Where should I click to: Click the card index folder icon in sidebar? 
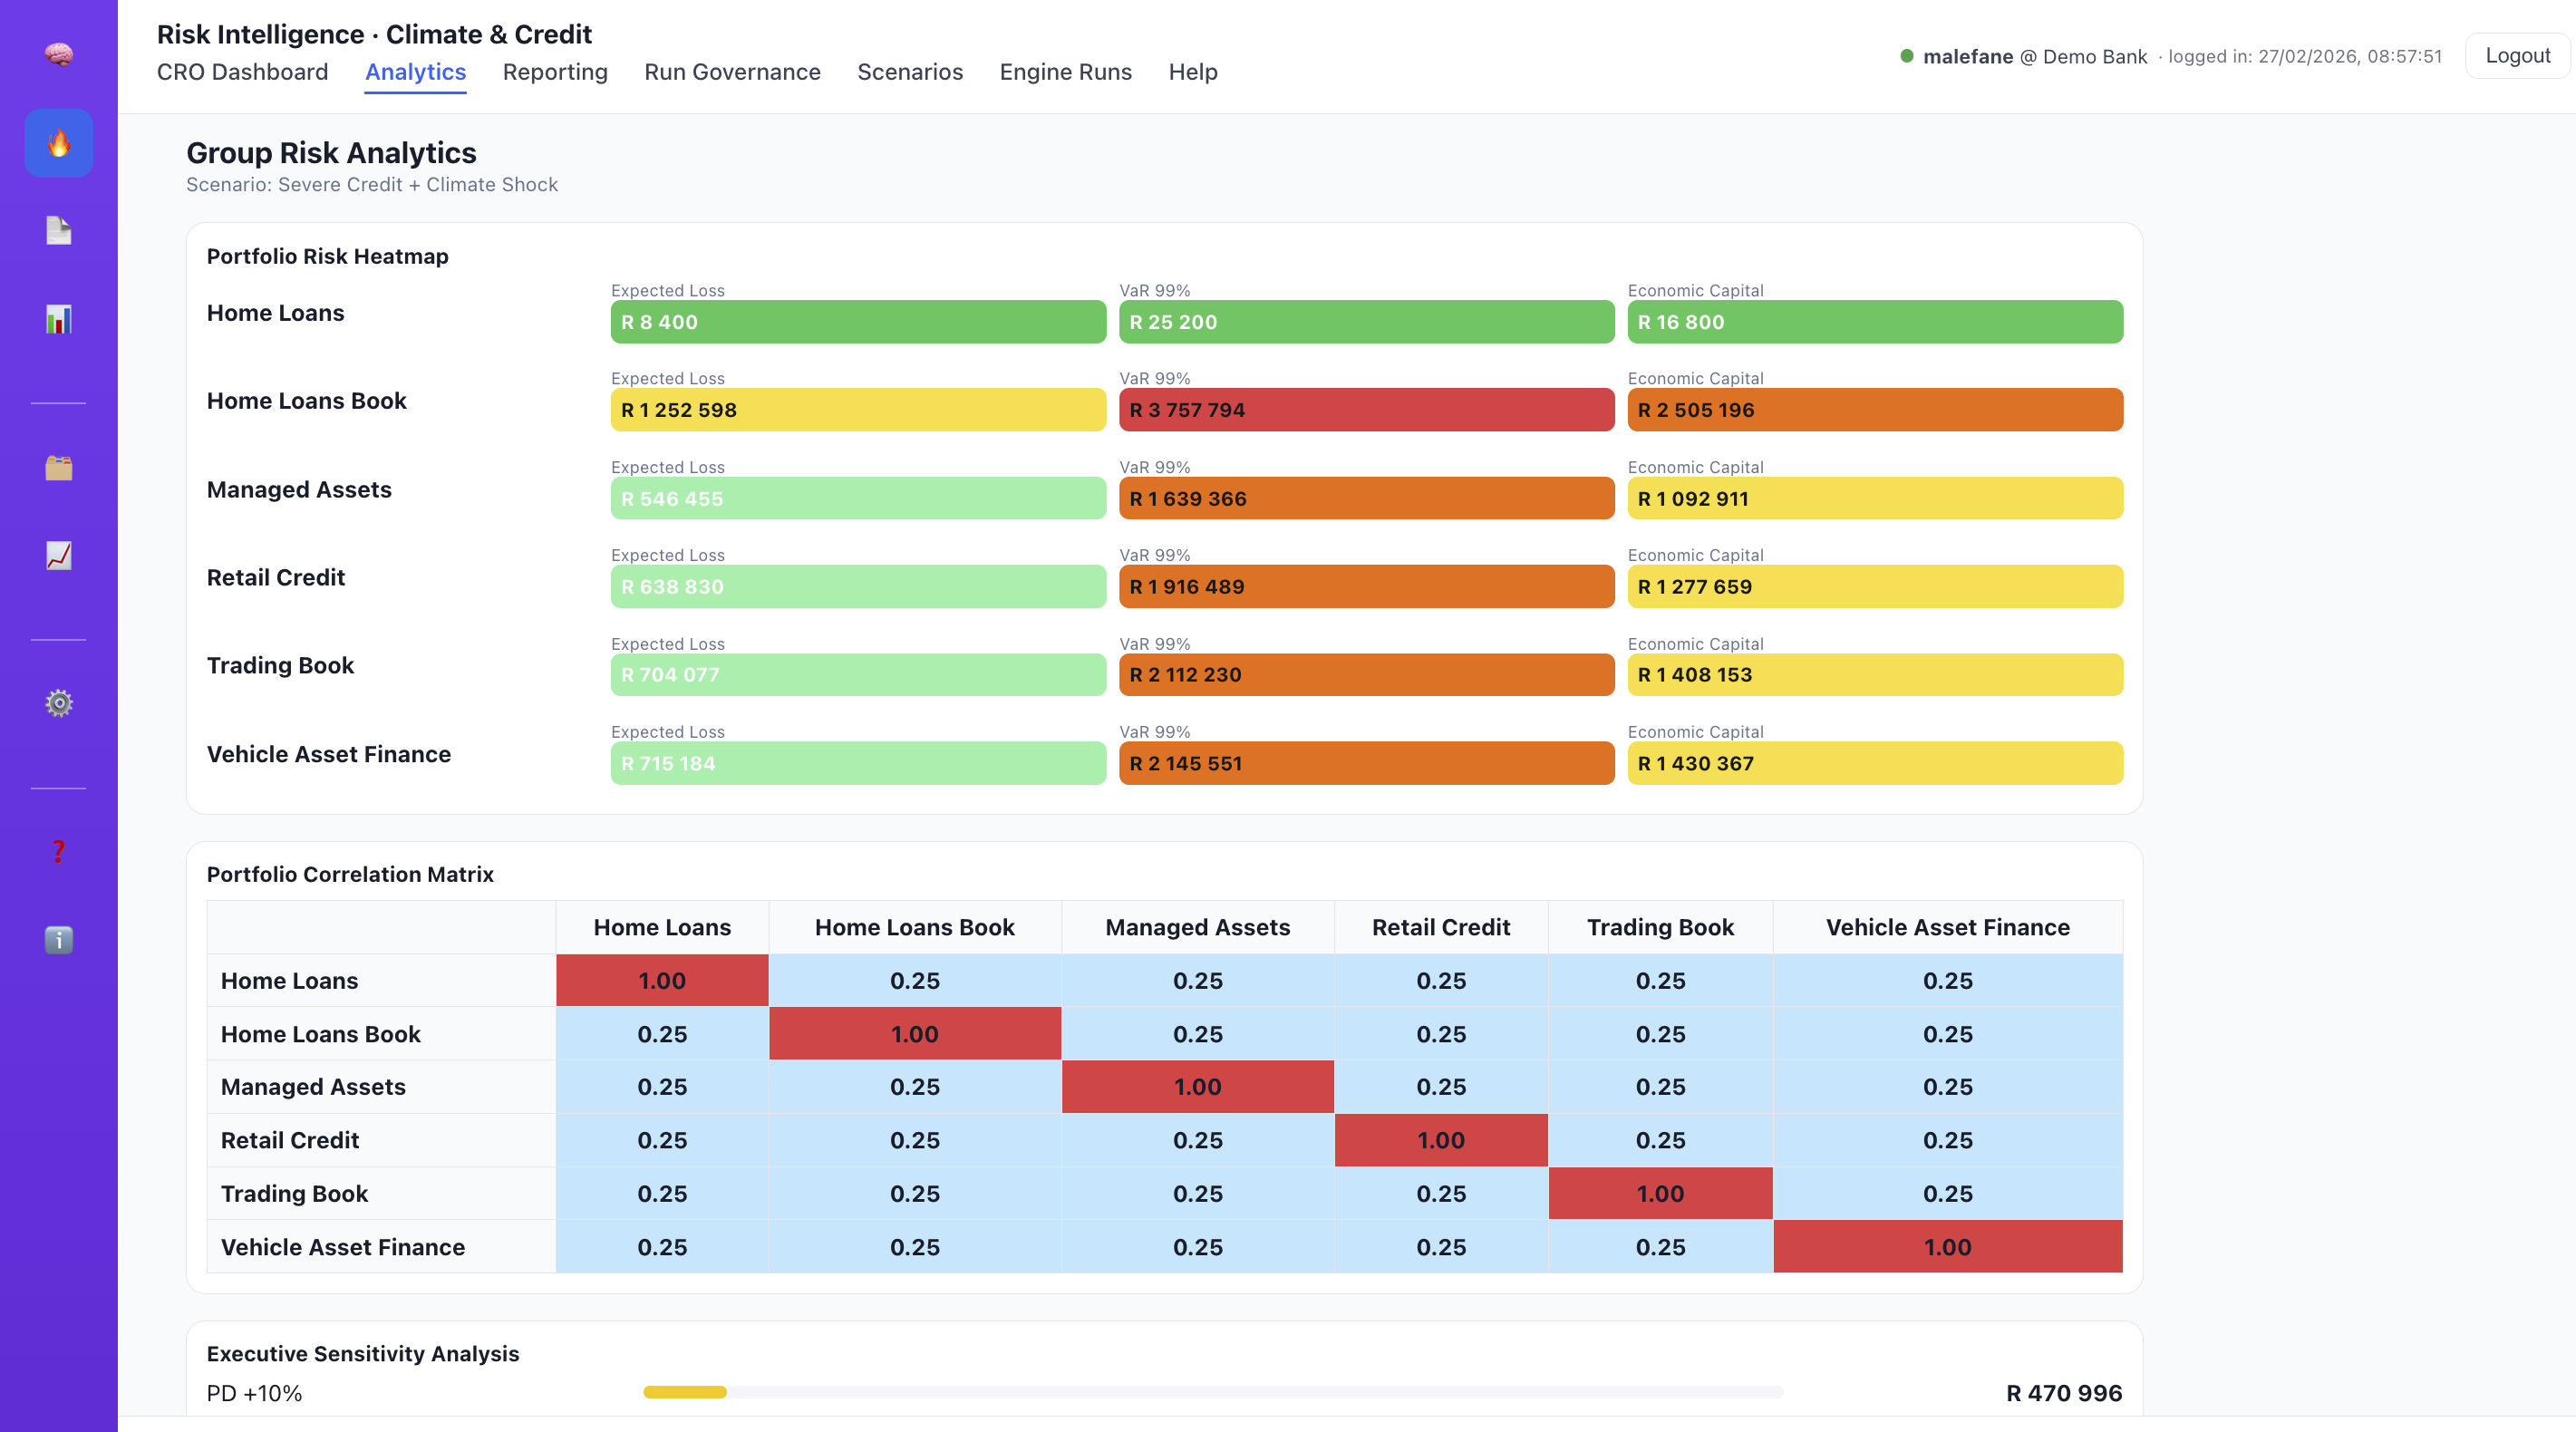[57, 467]
